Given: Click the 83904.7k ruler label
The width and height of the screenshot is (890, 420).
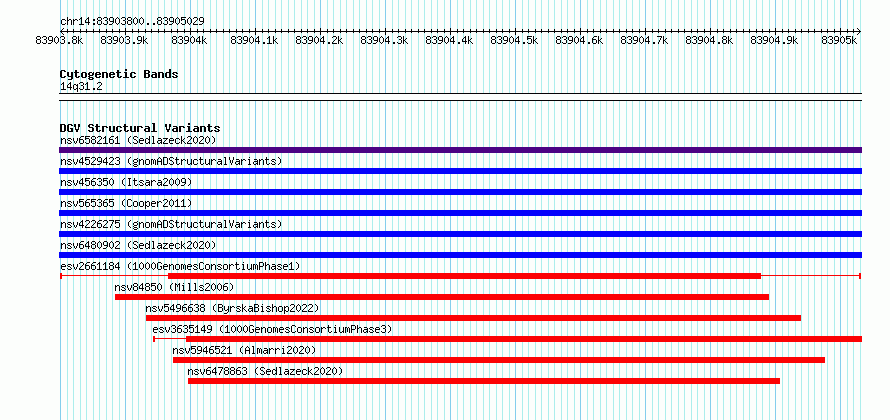Looking at the screenshot, I should 644,41.
